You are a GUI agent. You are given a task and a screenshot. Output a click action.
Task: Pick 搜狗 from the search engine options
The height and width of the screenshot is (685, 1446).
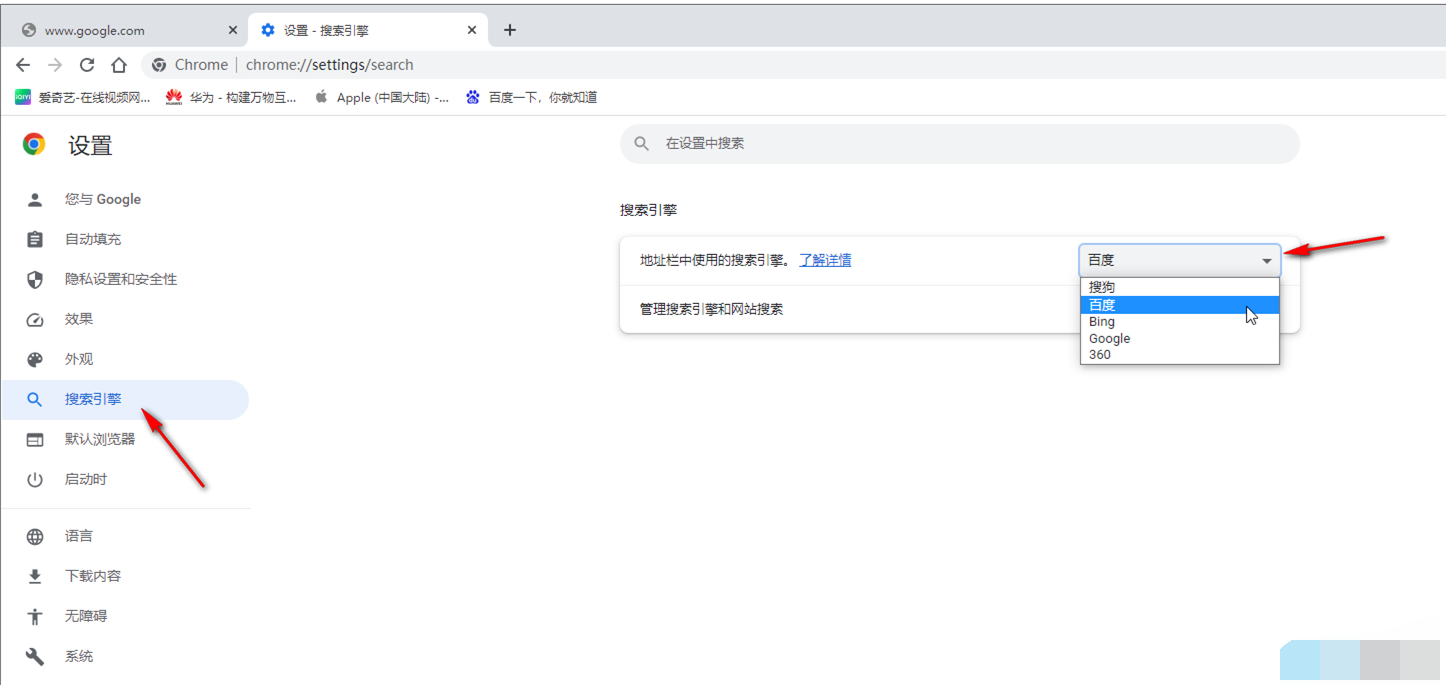1102,287
